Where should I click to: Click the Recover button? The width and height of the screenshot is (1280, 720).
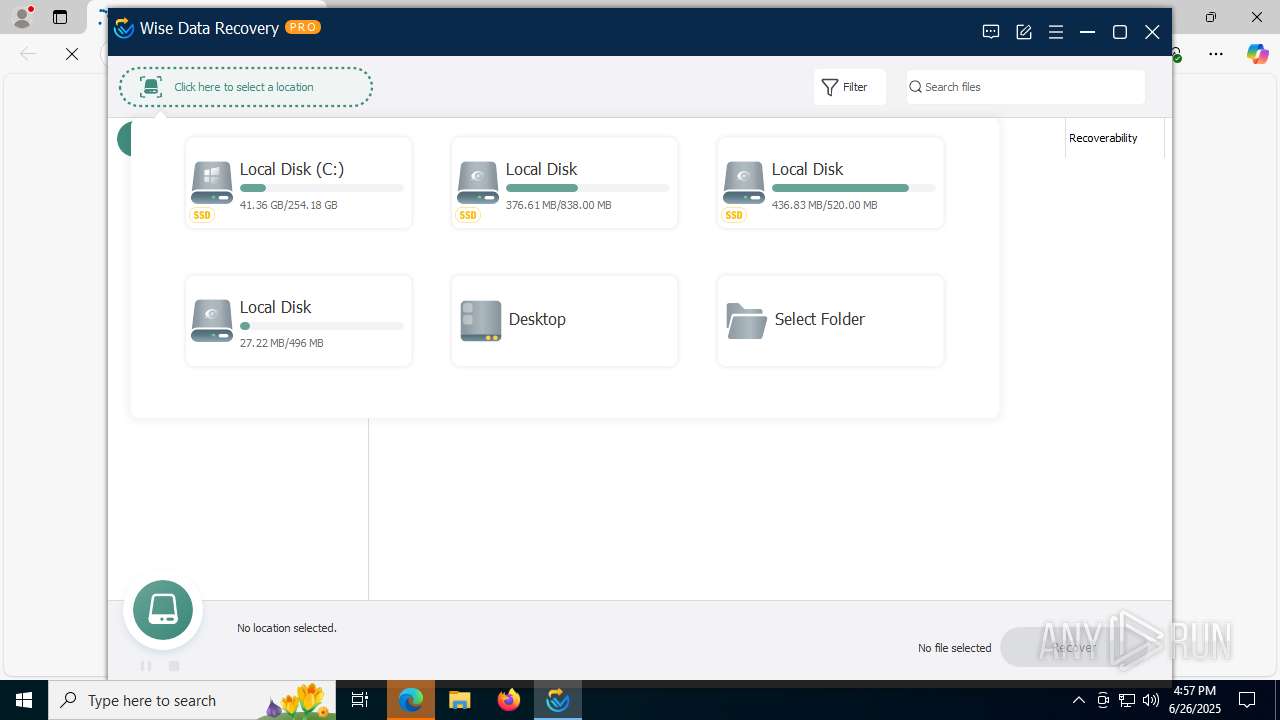pos(1074,648)
